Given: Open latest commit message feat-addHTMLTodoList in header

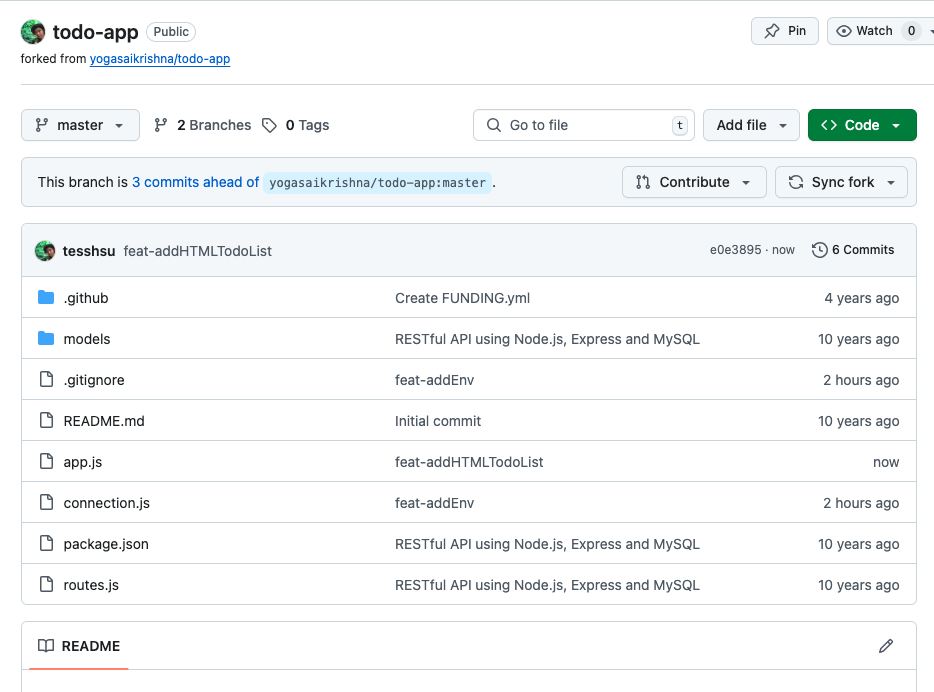Looking at the screenshot, I should [x=197, y=251].
